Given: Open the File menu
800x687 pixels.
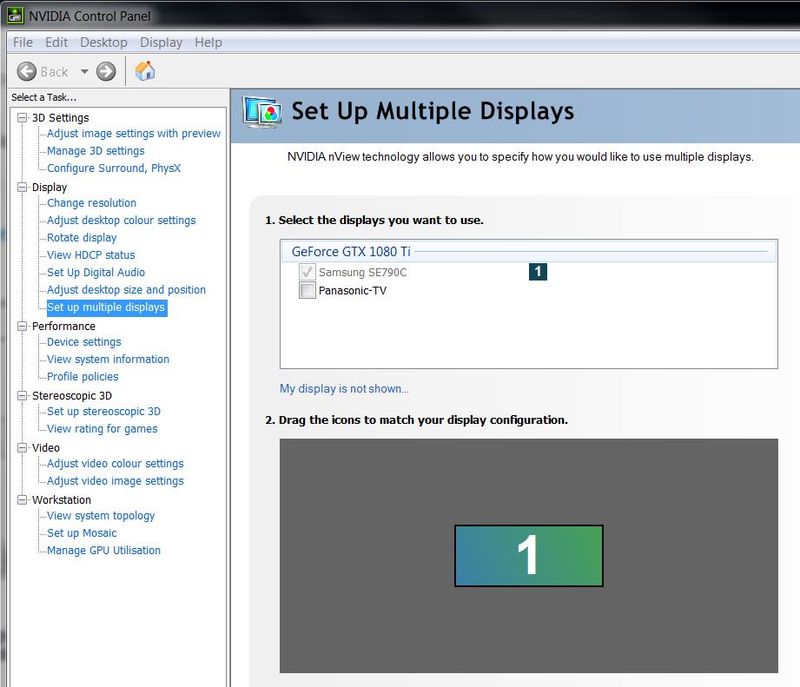Looking at the screenshot, I should [x=23, y=42].
